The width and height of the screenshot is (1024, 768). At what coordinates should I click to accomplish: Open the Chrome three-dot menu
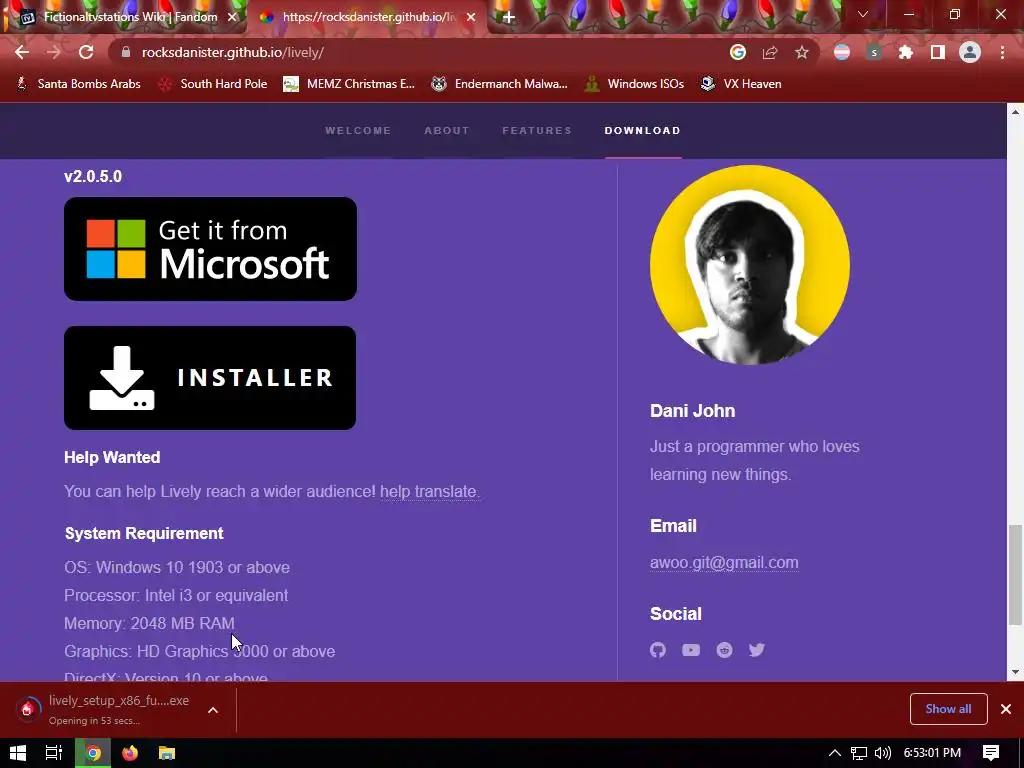1002,52
